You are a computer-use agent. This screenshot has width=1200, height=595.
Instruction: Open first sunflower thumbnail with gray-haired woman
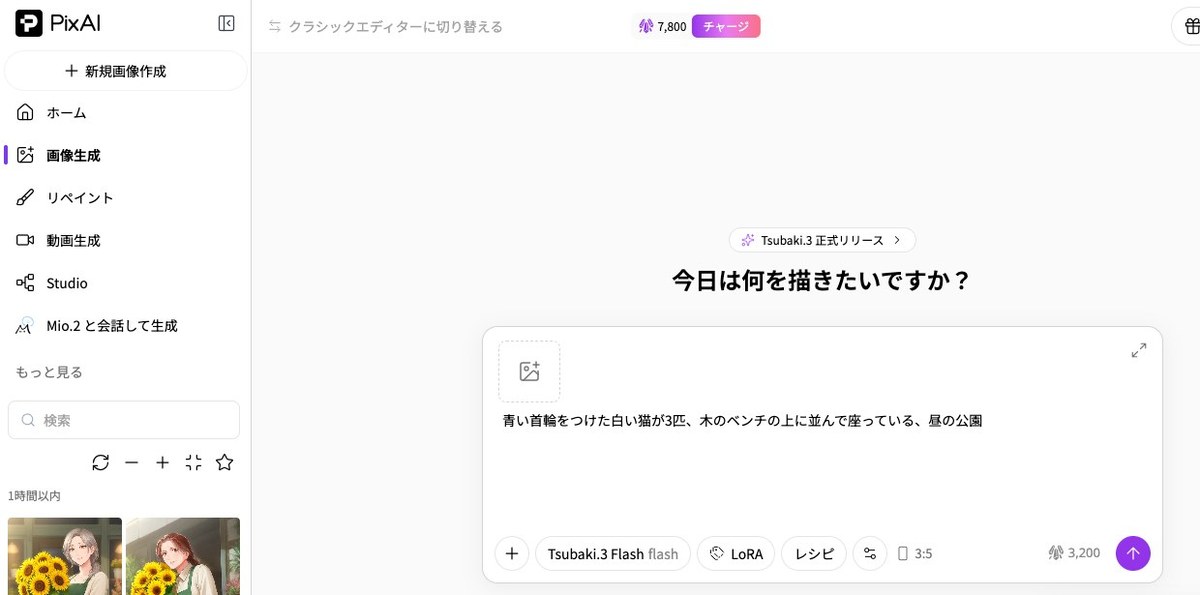tap(65, 556)
